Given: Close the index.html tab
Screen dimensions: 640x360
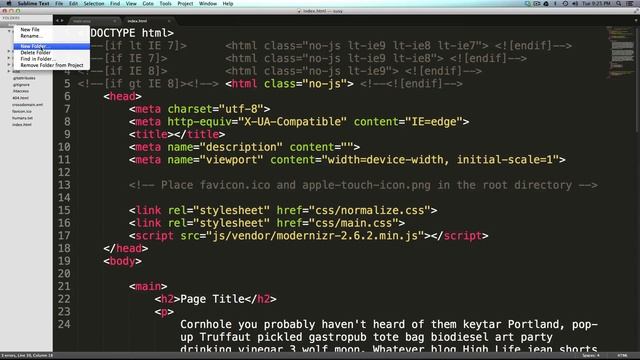Looking at the screenshot, I should pos(169,21).
